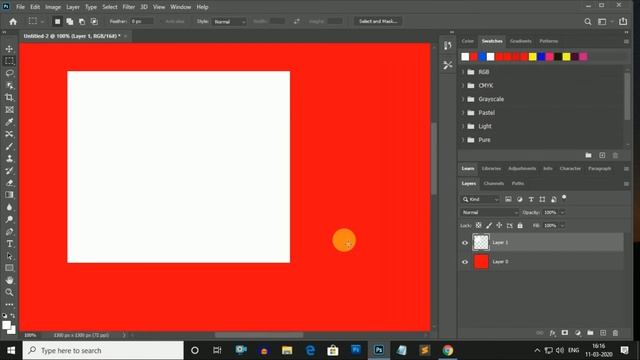
Task: Toggle pixel layer filter
Action: [x=508, y=199]
